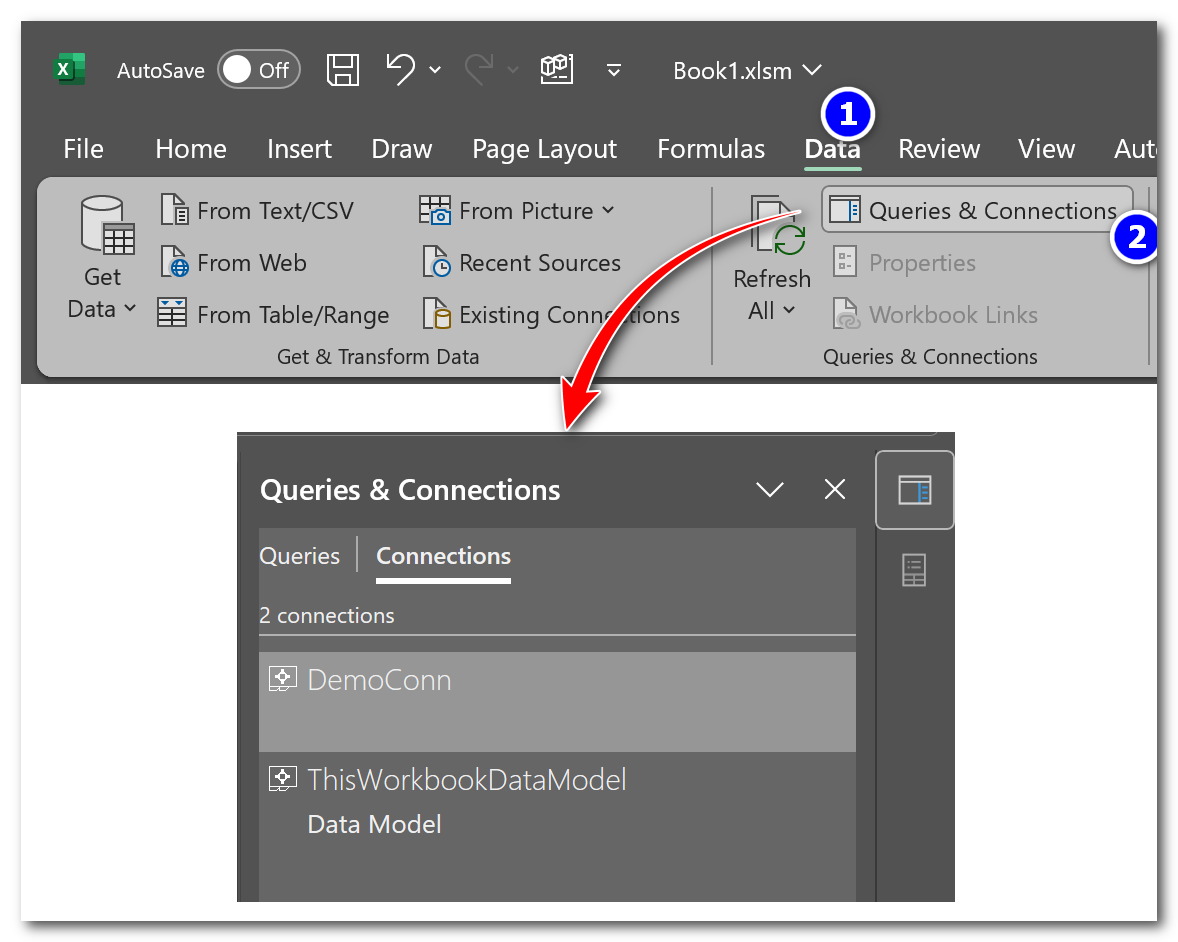Click the lower sidebar pane icon

click(x=914, y=570)
